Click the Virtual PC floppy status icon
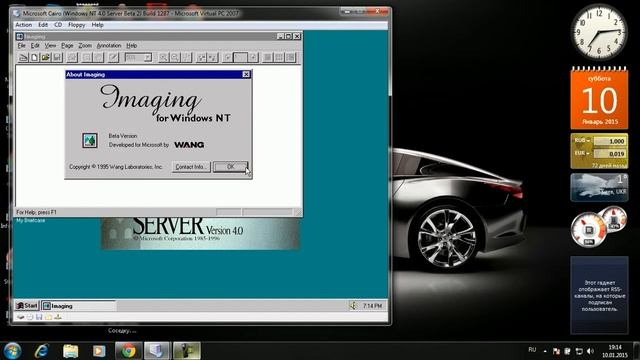640x360 pixels. [x=39, y=317]
